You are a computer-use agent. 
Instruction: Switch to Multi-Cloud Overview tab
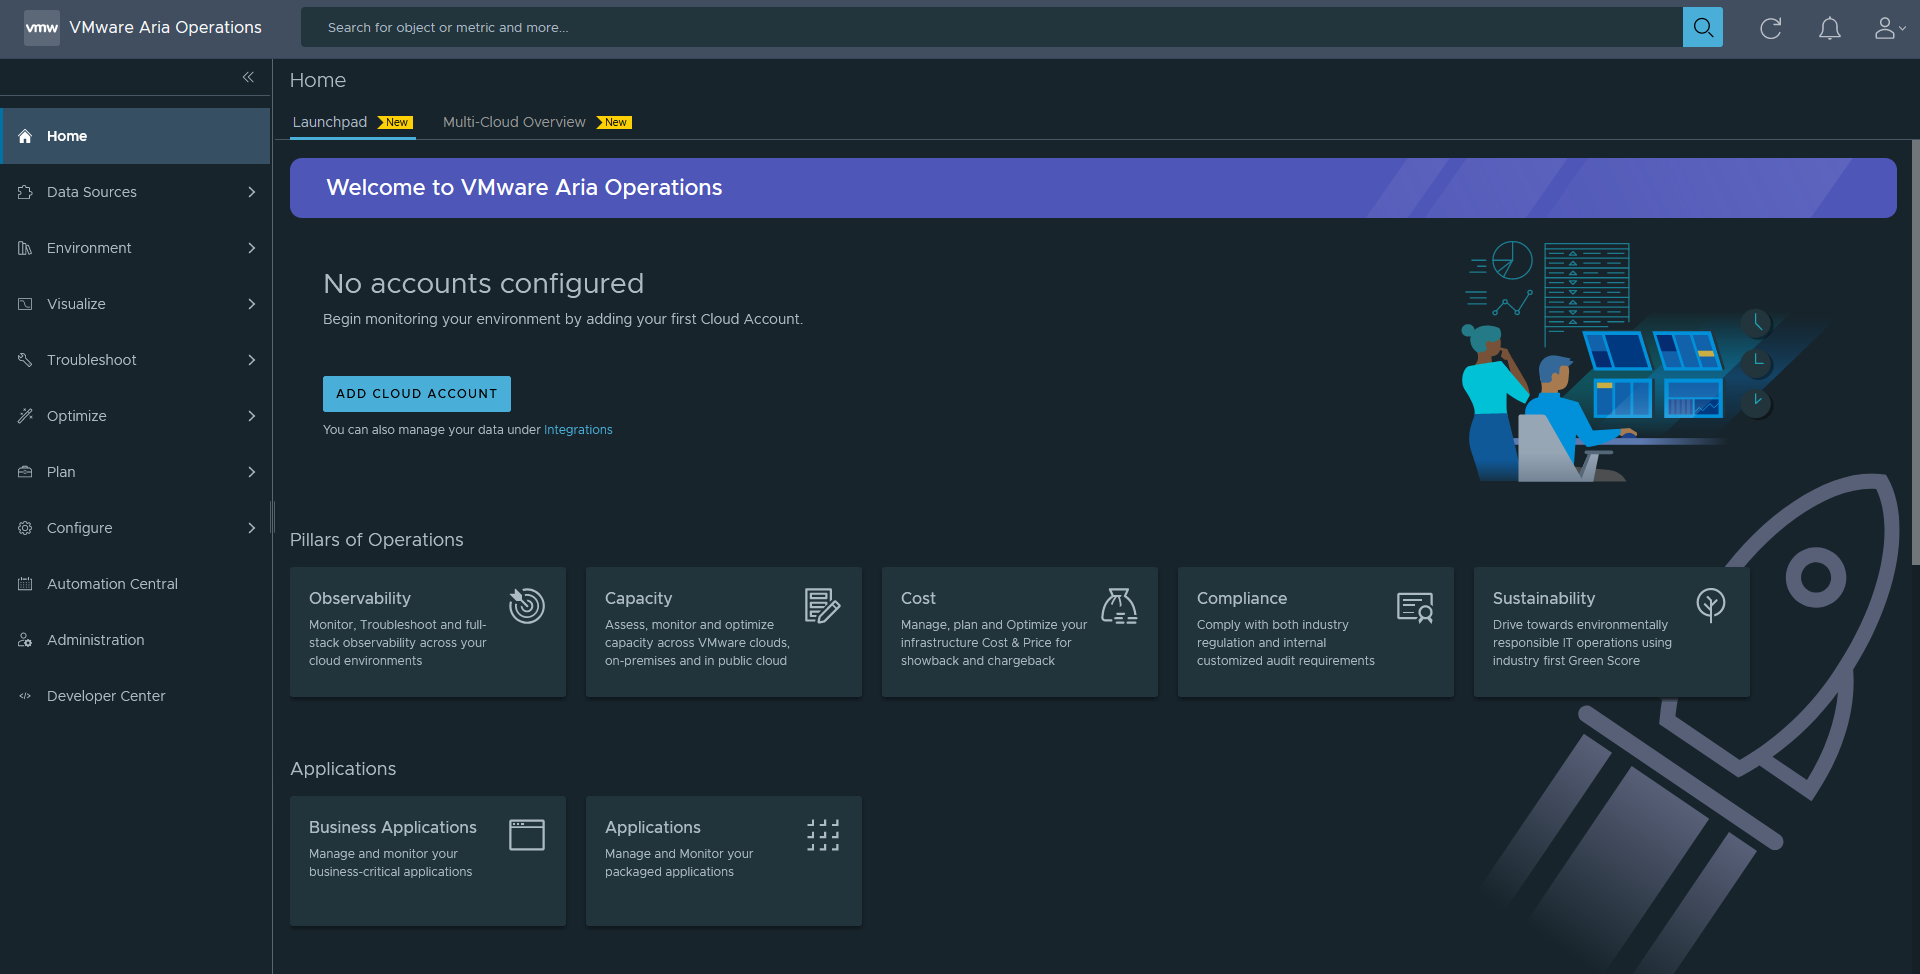point(537,122)
